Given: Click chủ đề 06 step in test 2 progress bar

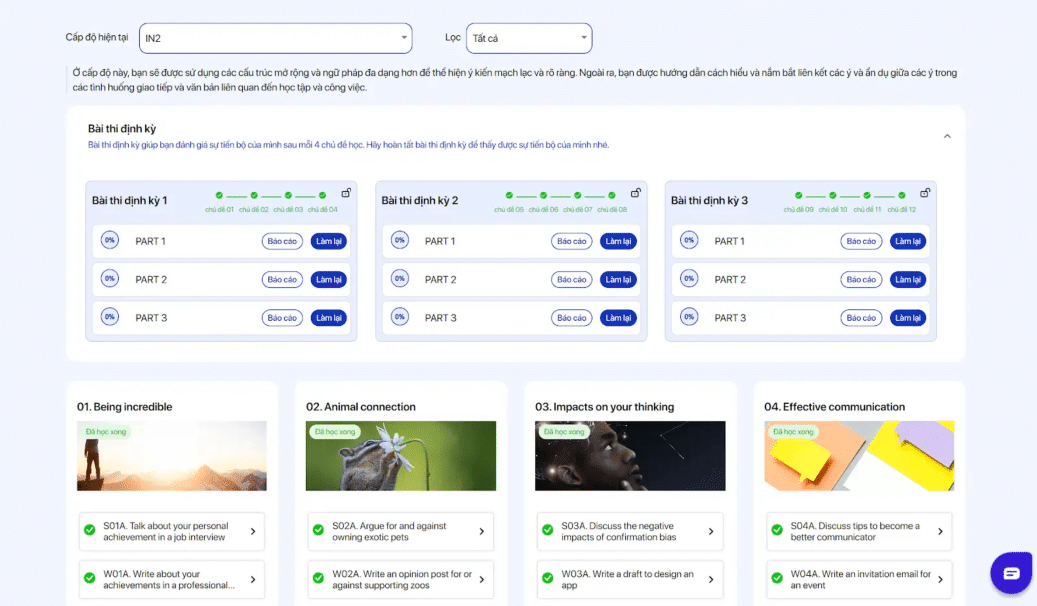Looking at the screenshot, I should tap(543, 196).
